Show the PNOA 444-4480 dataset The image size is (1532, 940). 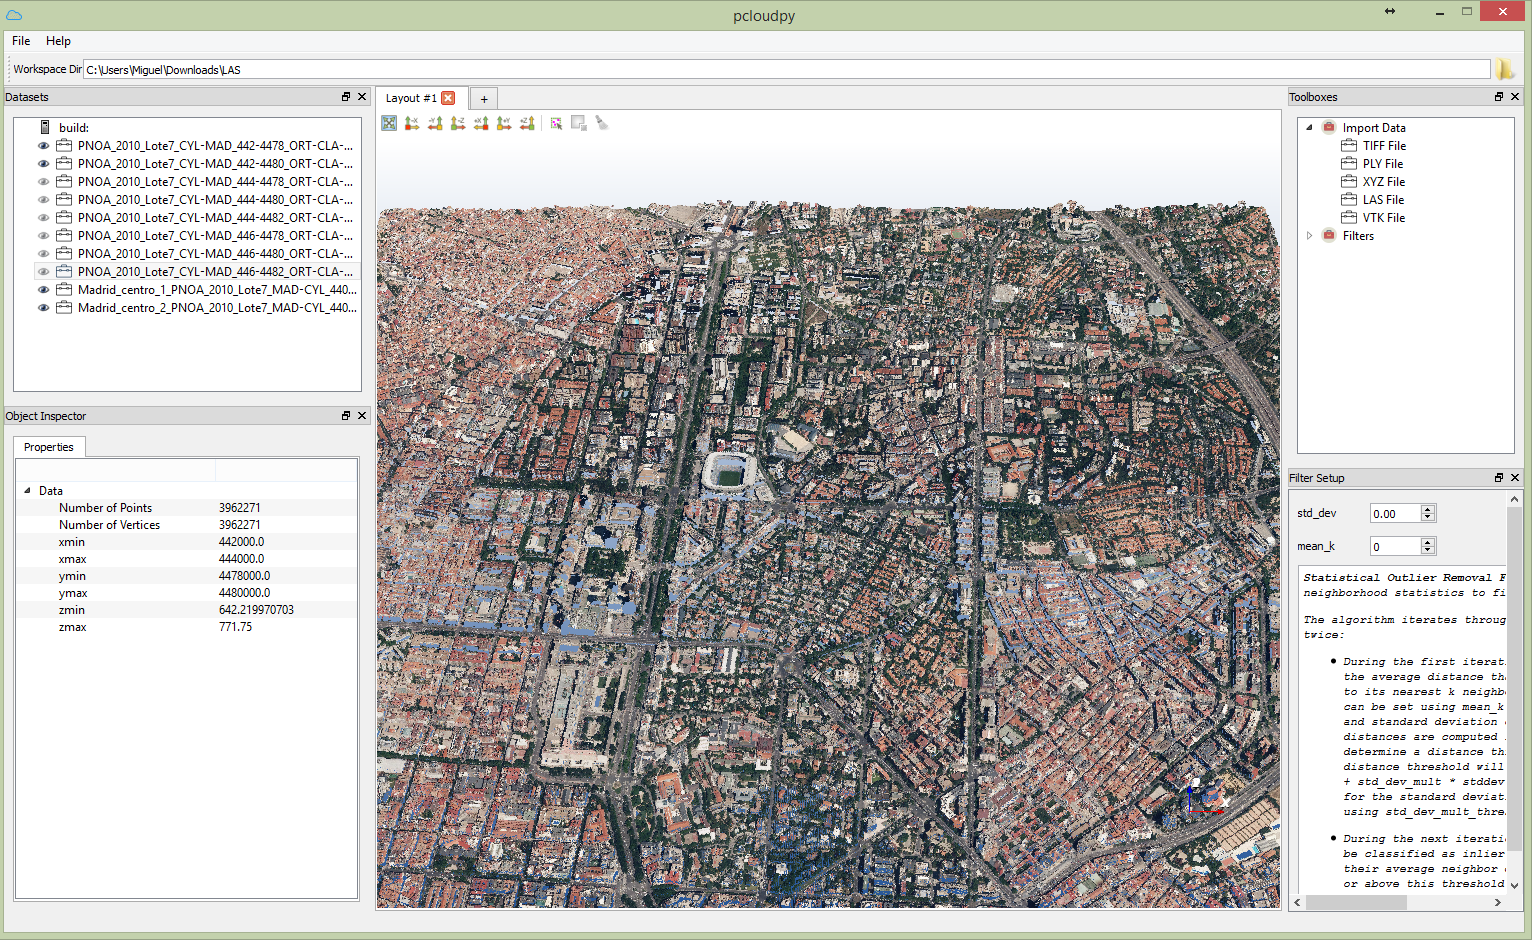point(43,200)
